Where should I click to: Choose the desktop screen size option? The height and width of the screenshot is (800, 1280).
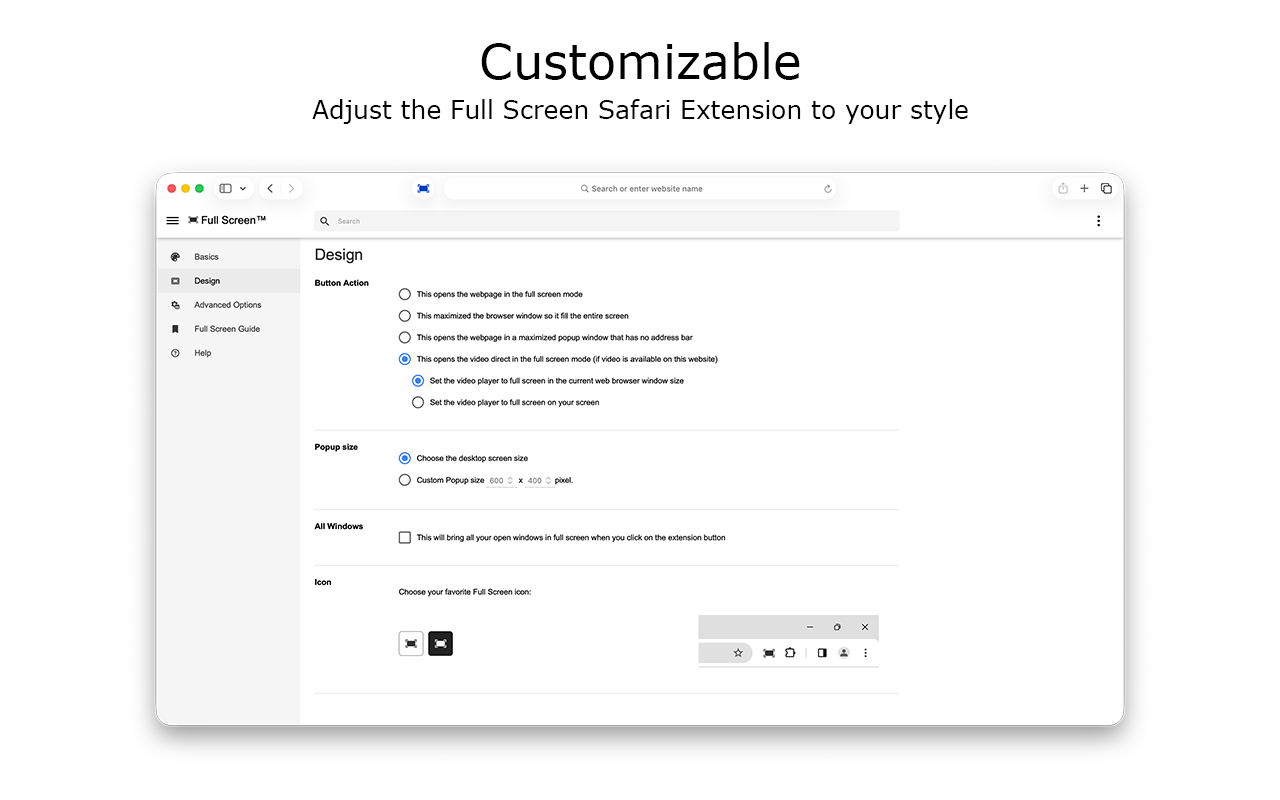(405, 458)
